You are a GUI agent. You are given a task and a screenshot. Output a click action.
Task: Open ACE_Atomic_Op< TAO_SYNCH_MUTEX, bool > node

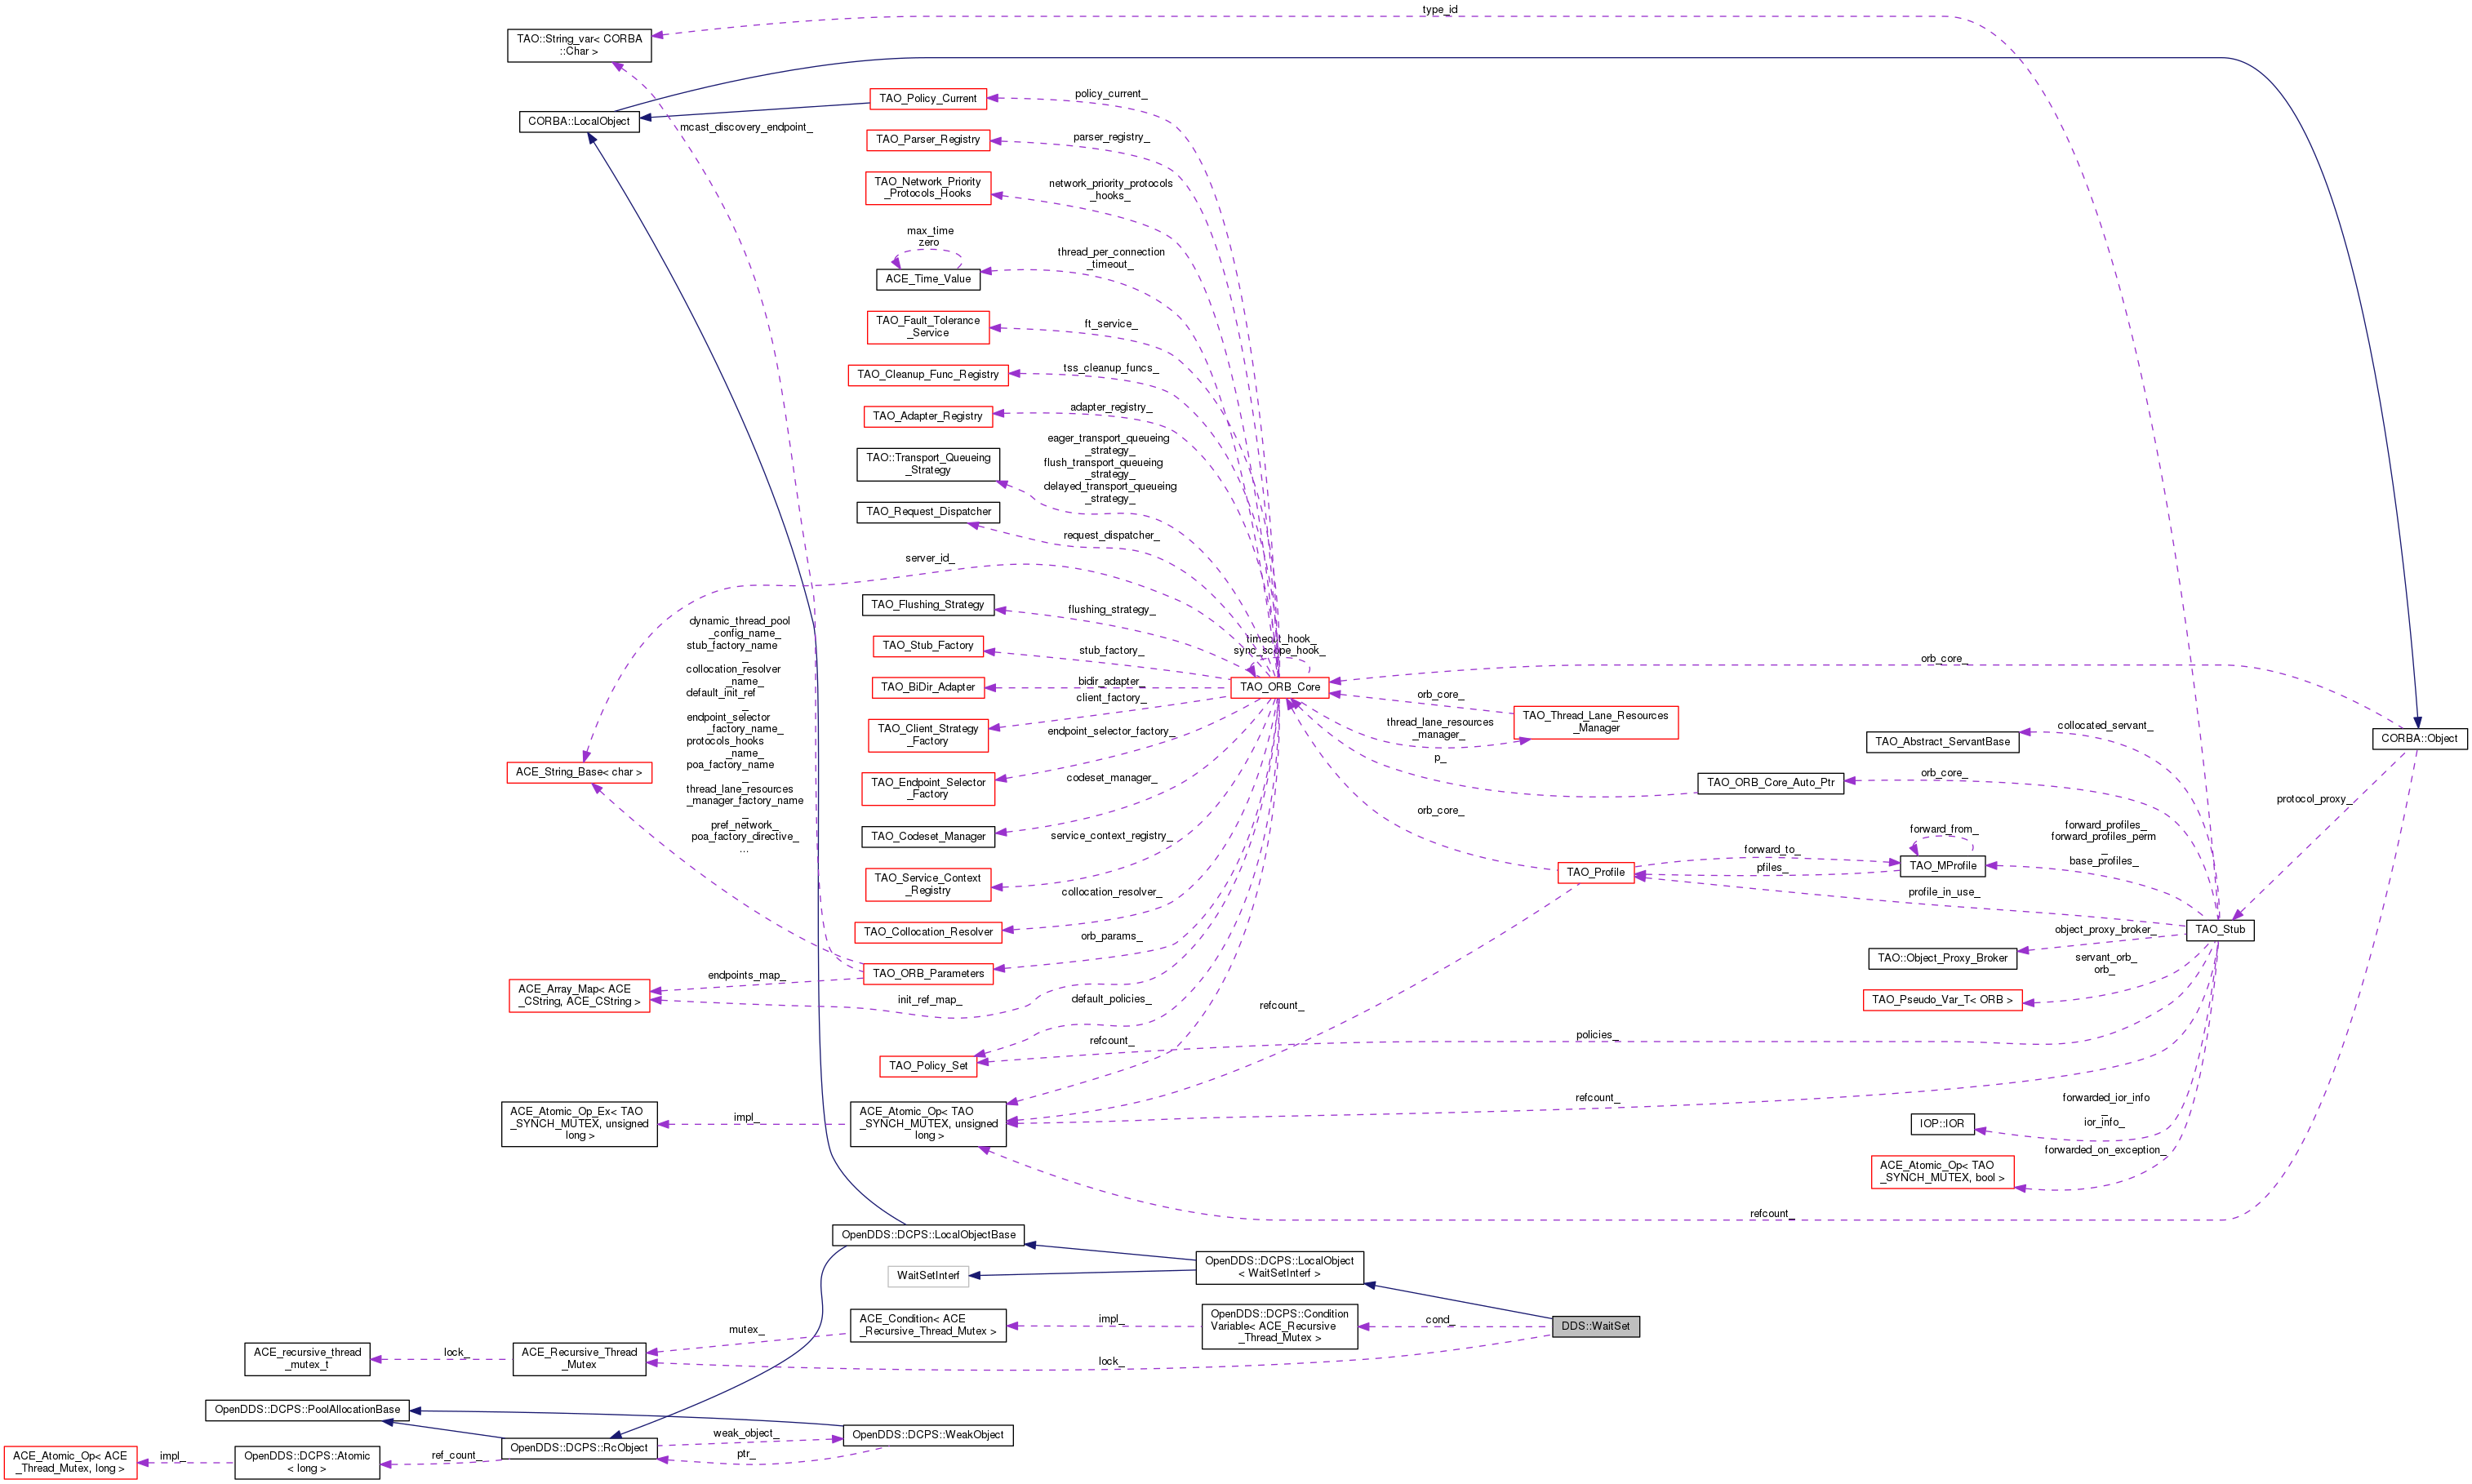(x=1942, y=1172)
